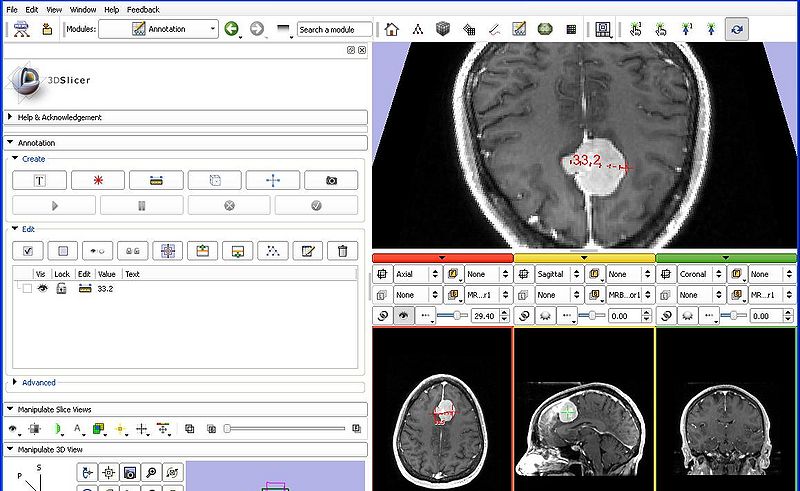Toggle visibility eye of annotation 33.2
The image size is (800, 491).
42,288
